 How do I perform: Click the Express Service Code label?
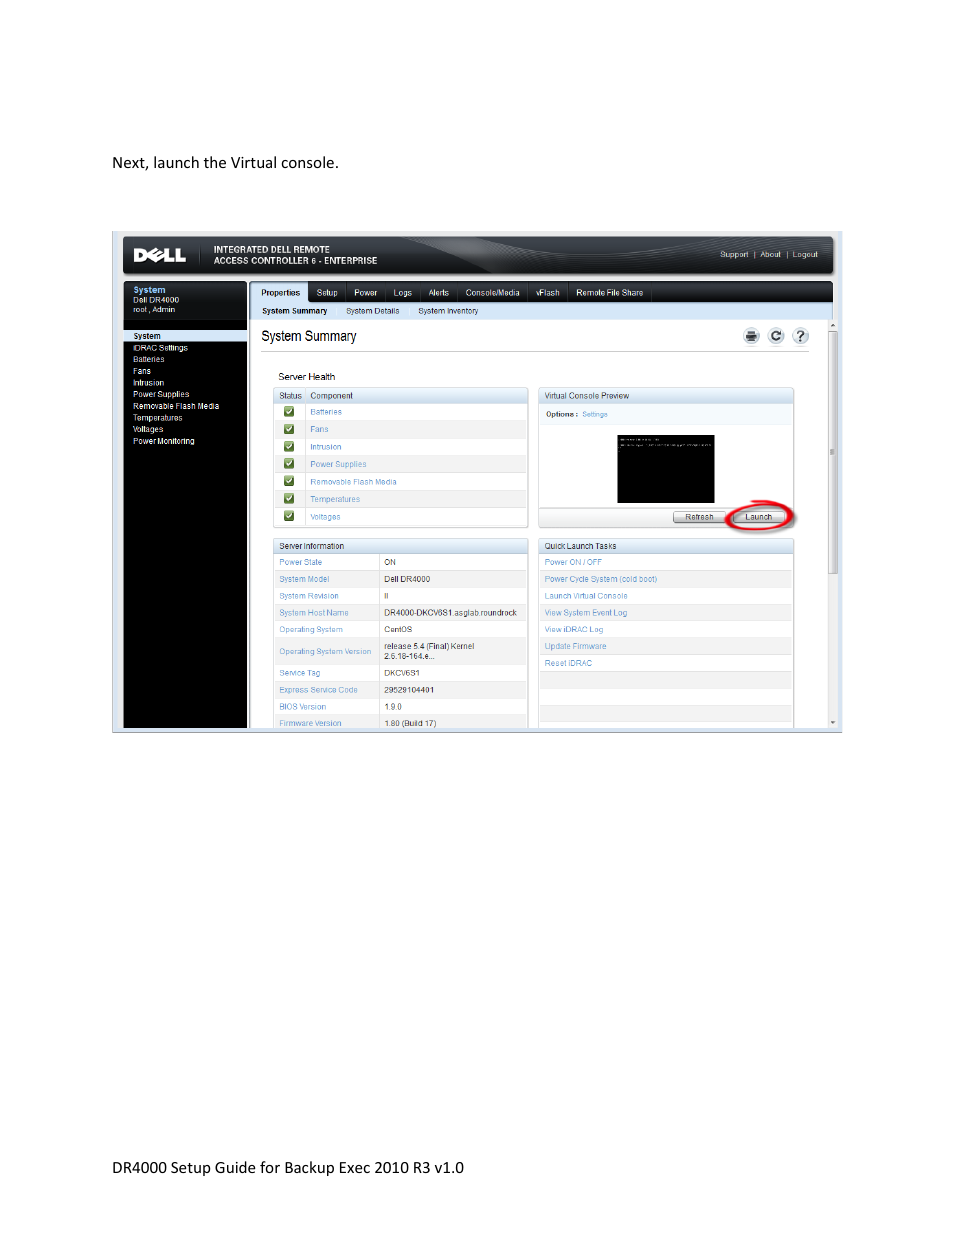pos(318,690)
